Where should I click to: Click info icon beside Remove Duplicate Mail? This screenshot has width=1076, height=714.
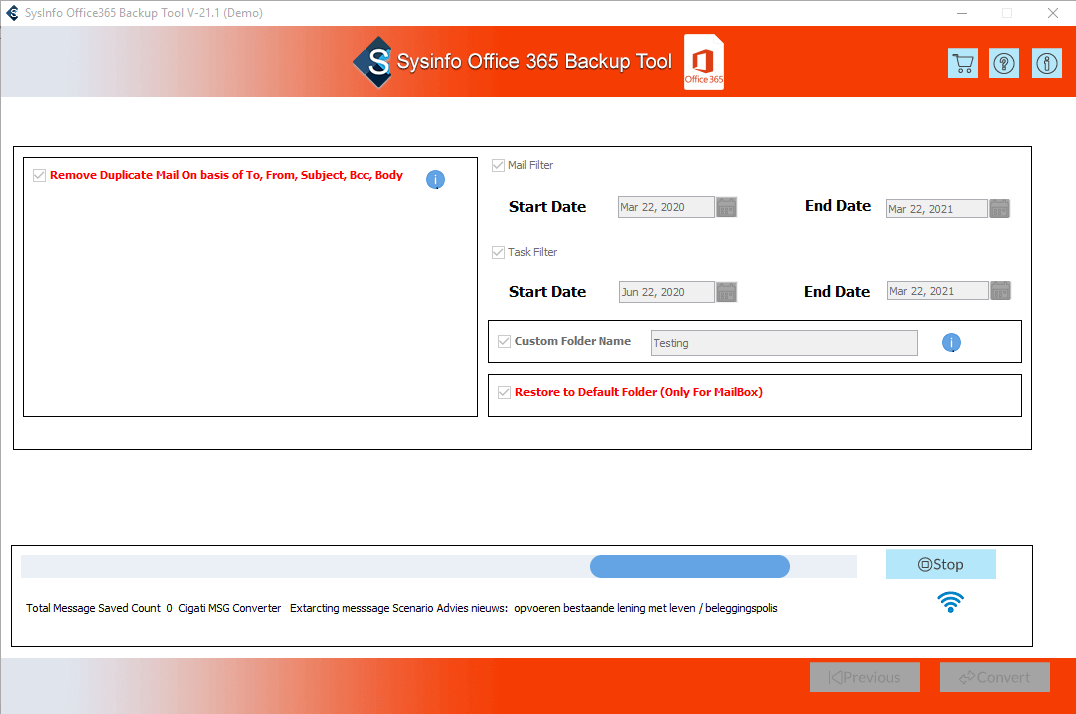pyautogui.click(x=435, y=180)
